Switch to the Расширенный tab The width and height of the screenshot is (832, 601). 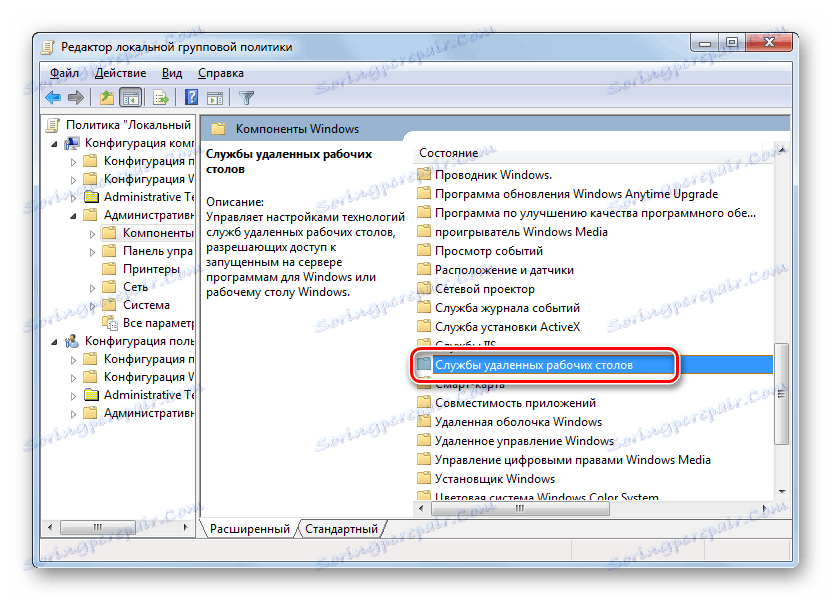click(x=249, y=529)
